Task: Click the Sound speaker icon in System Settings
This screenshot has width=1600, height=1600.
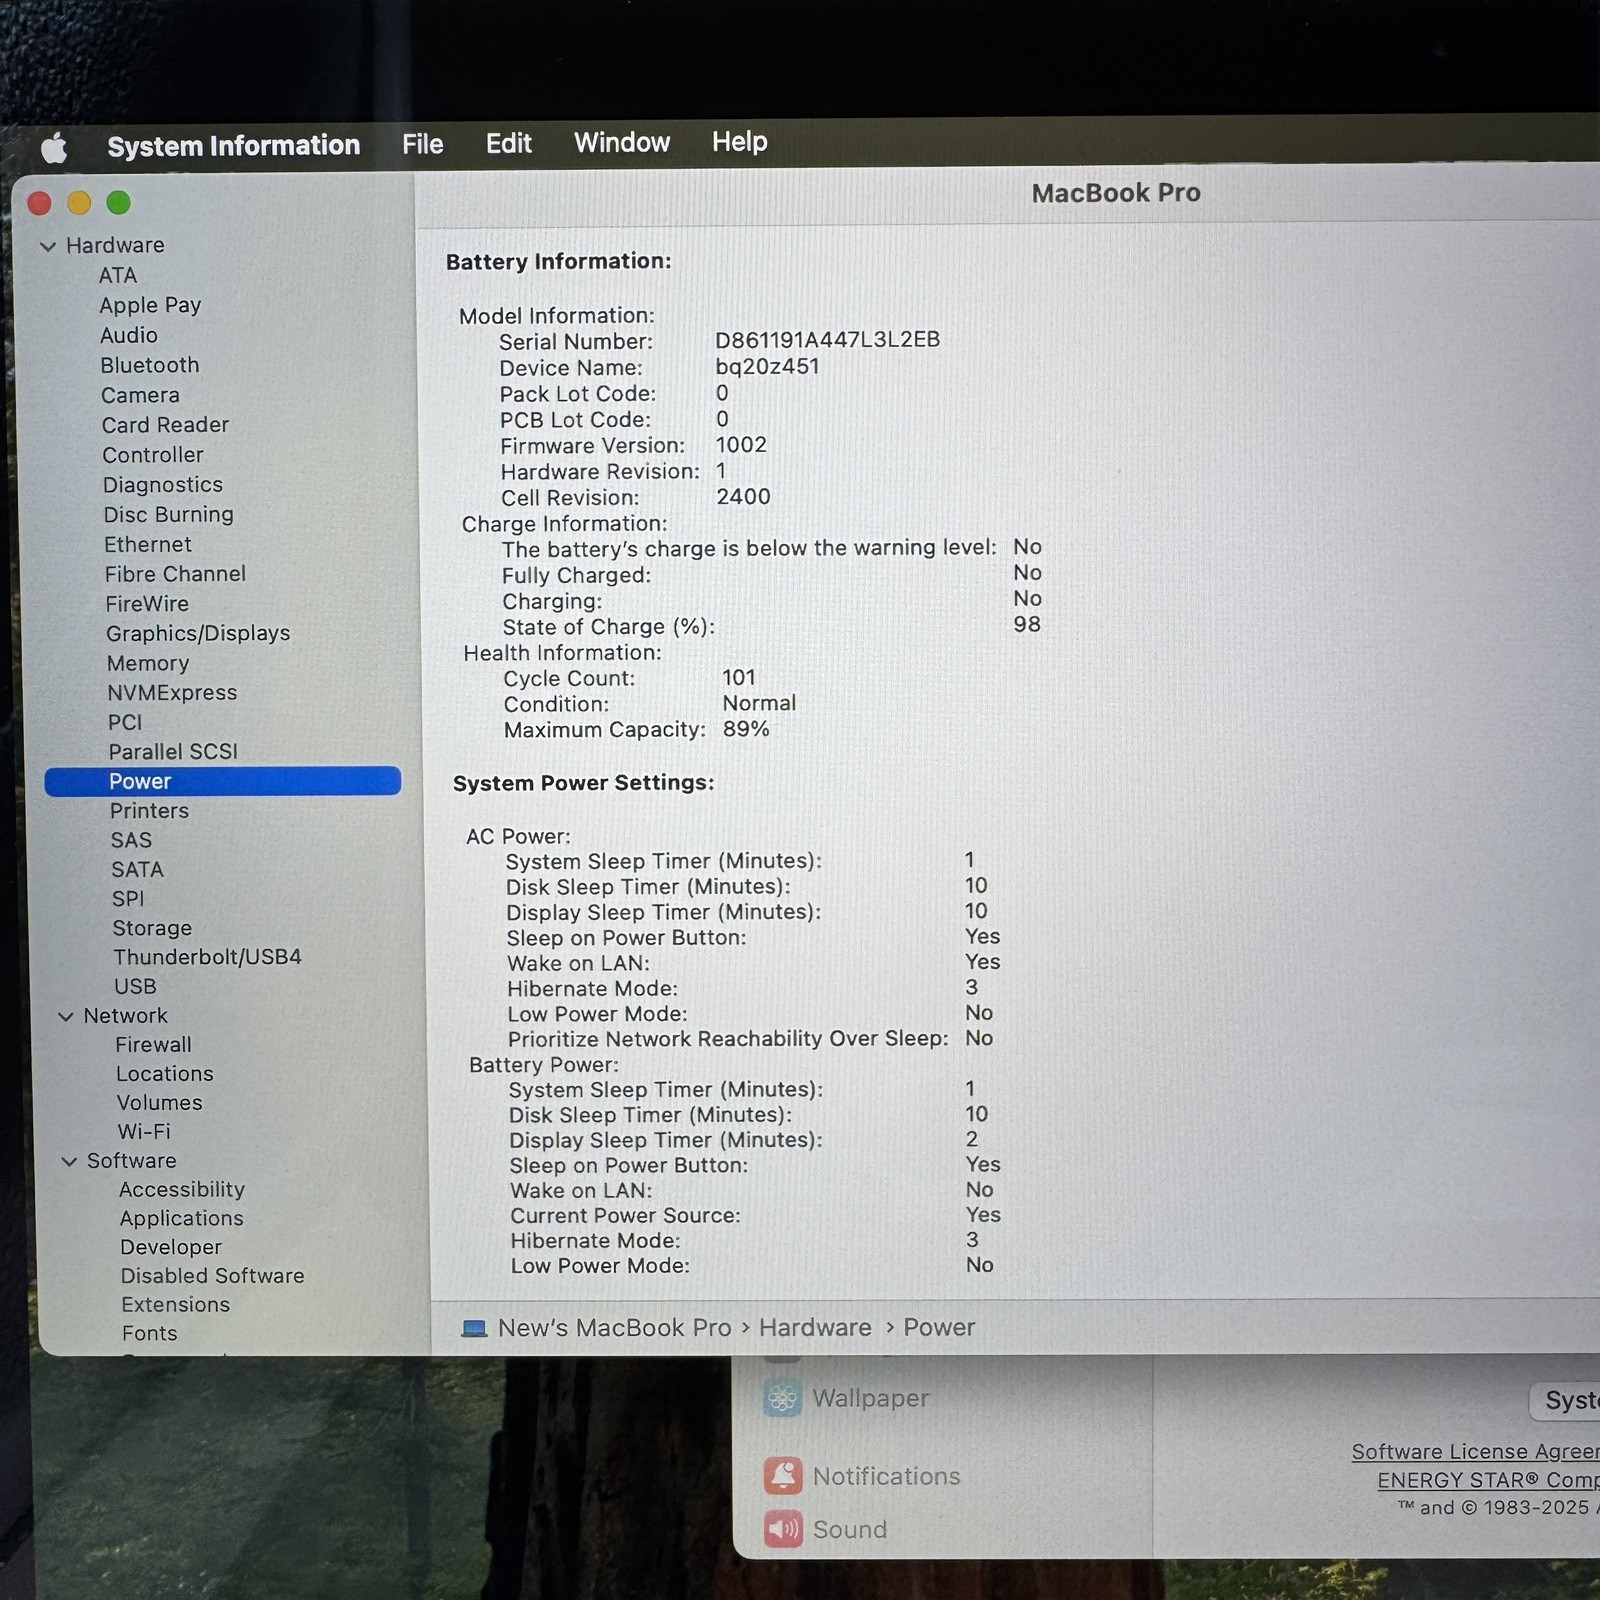Action: tap(783, 1528)
